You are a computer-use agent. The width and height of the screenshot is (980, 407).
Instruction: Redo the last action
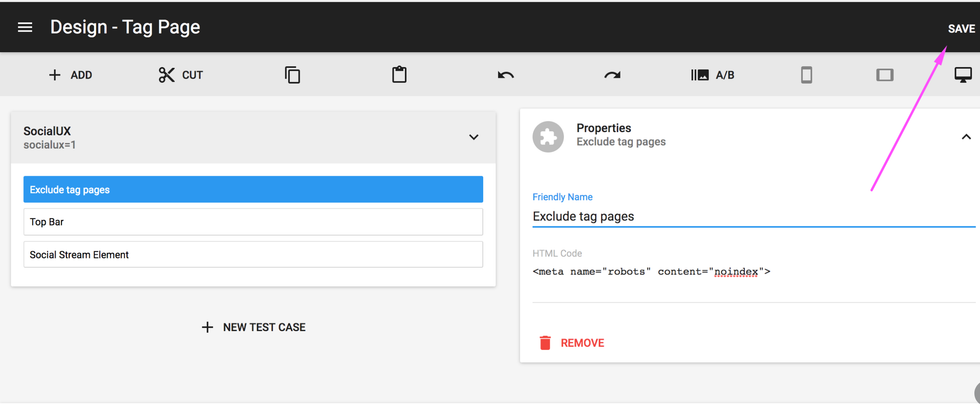pyautogui.click(x=612, y=75)
